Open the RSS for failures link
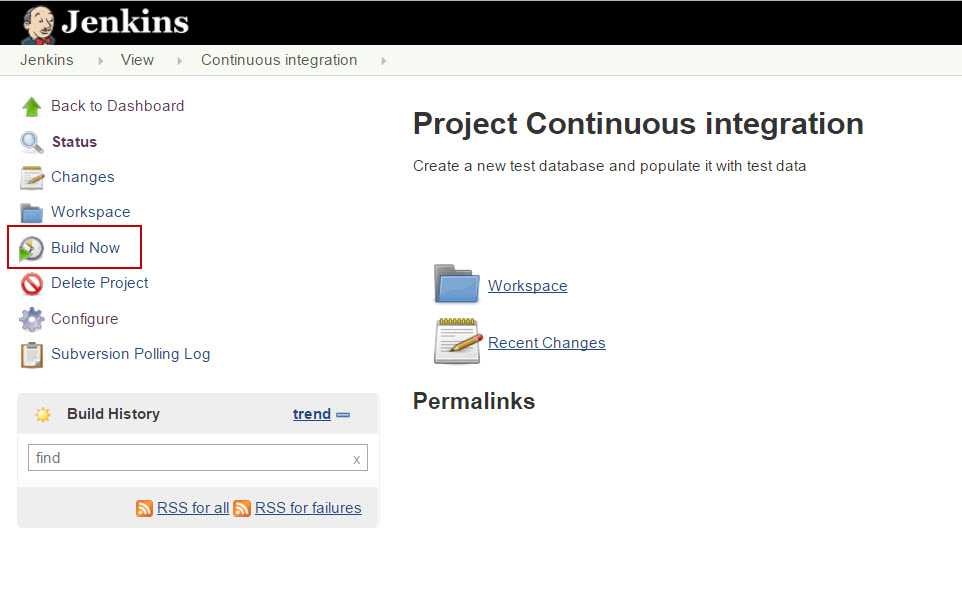Viewport: 962px width, 601px height. [x=308, y=508]
